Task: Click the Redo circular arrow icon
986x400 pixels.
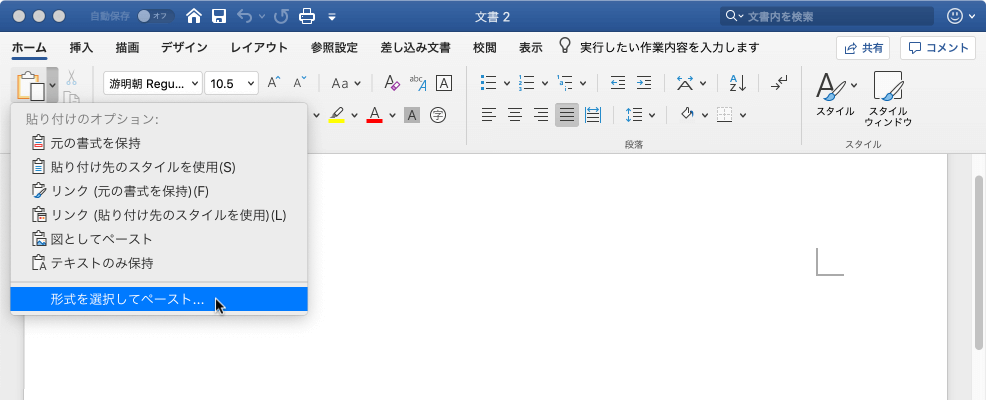Action: click(281, 16)
